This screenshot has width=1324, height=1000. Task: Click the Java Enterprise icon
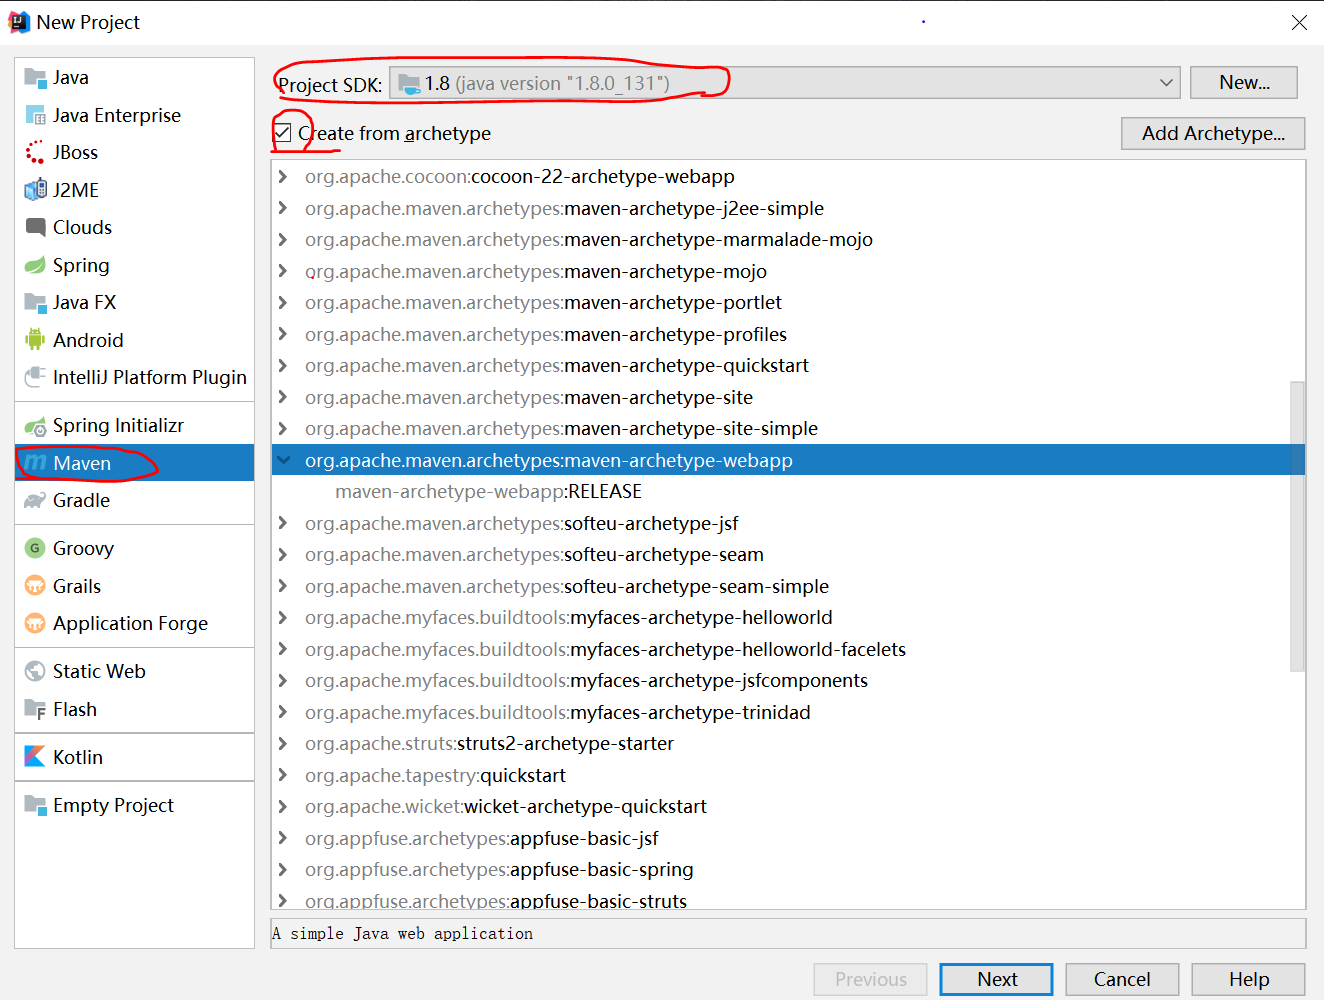(35, 115)
